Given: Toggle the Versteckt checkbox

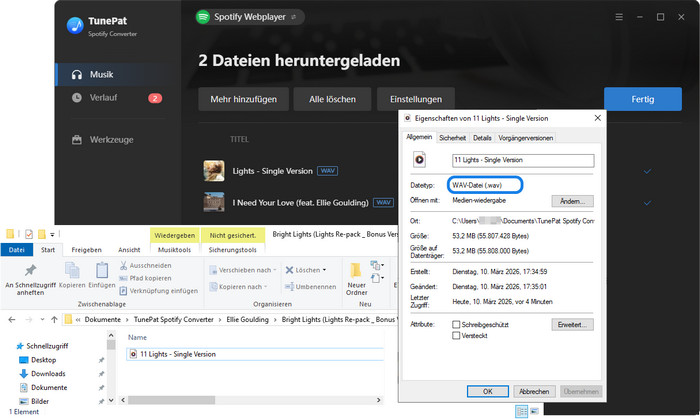Looking at the screenshot, I should pos(456,335).
